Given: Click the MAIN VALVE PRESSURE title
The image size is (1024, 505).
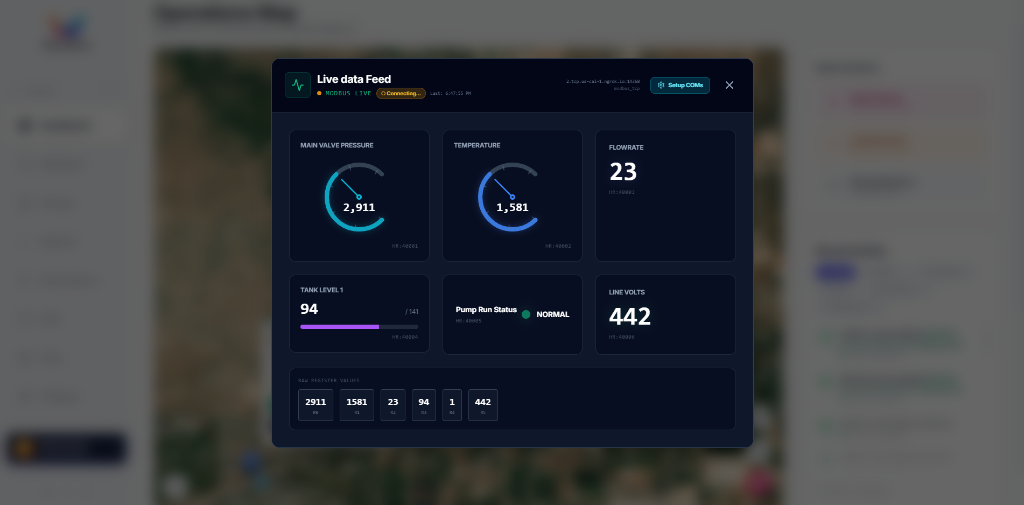Looking at the screenshot, I should tap(337, 146).
